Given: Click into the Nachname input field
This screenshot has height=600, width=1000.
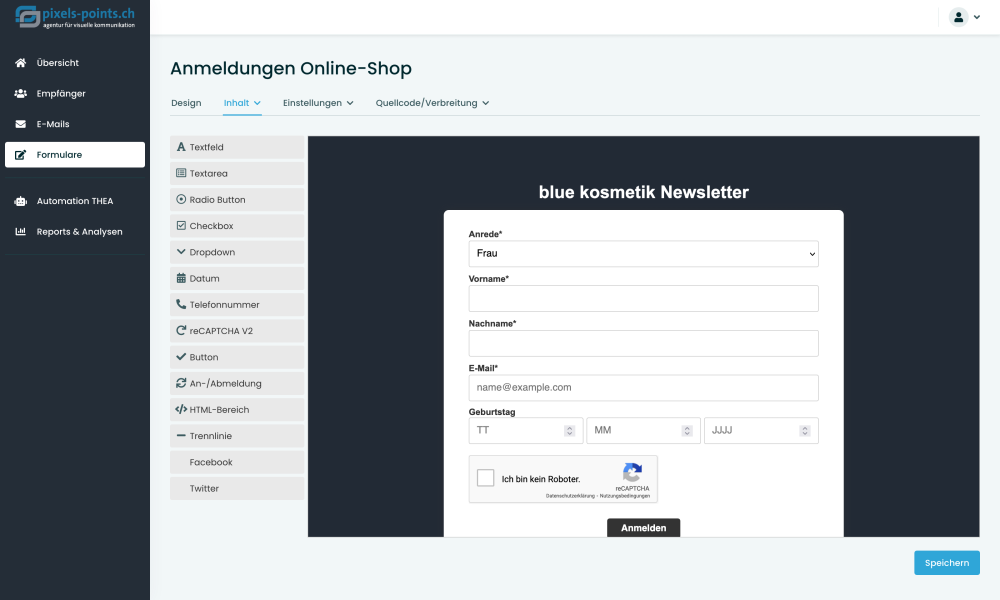Looking at the screenshot, I should coord(643,343).
